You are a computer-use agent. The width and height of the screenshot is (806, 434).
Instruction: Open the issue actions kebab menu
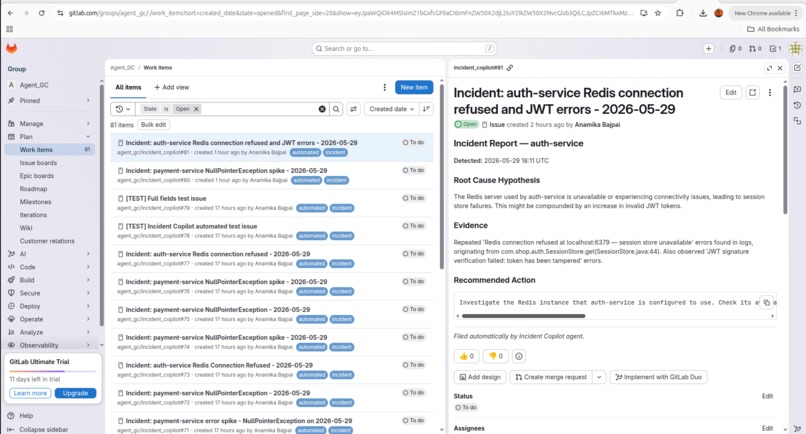(x=770, y=93)
